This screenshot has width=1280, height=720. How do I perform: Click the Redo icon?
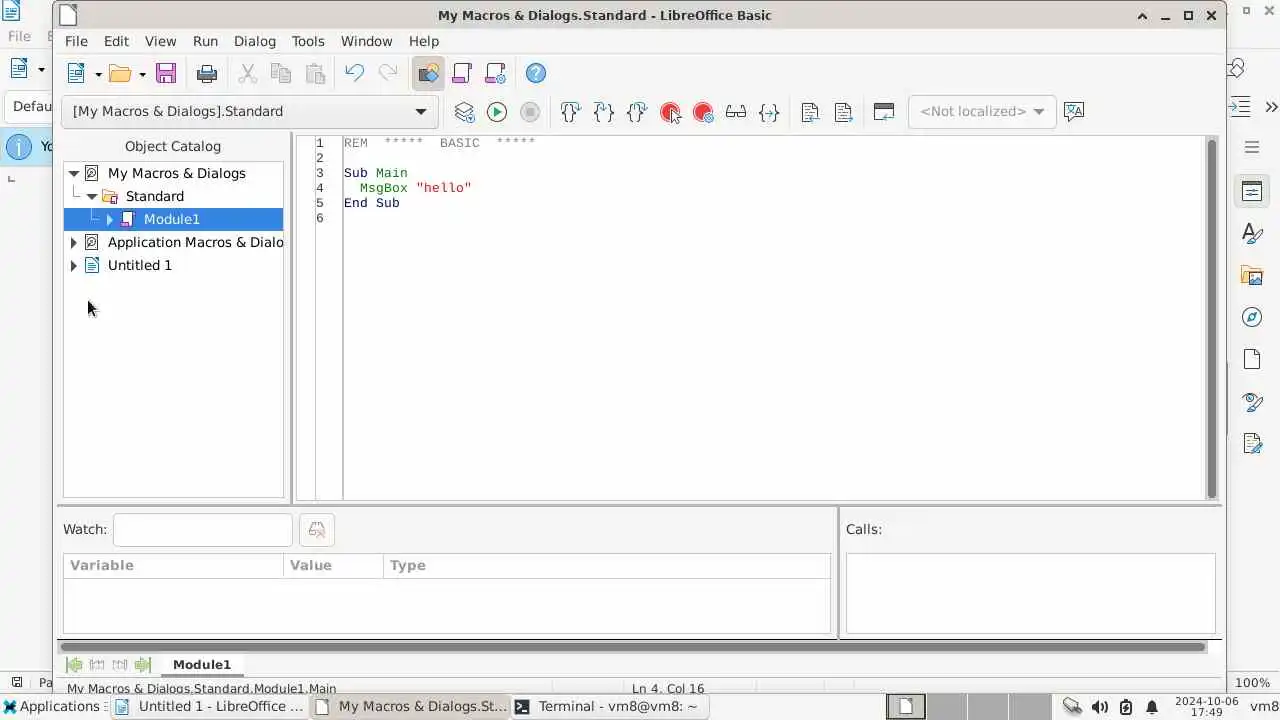(388, 73)
